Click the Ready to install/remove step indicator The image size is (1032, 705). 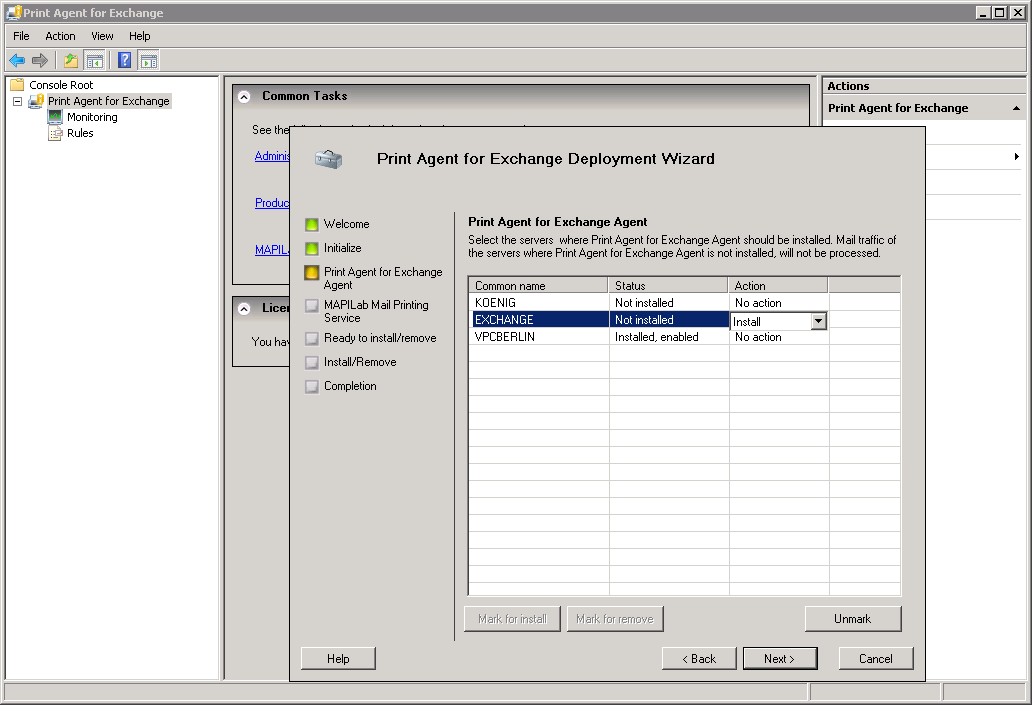[312, 338]
